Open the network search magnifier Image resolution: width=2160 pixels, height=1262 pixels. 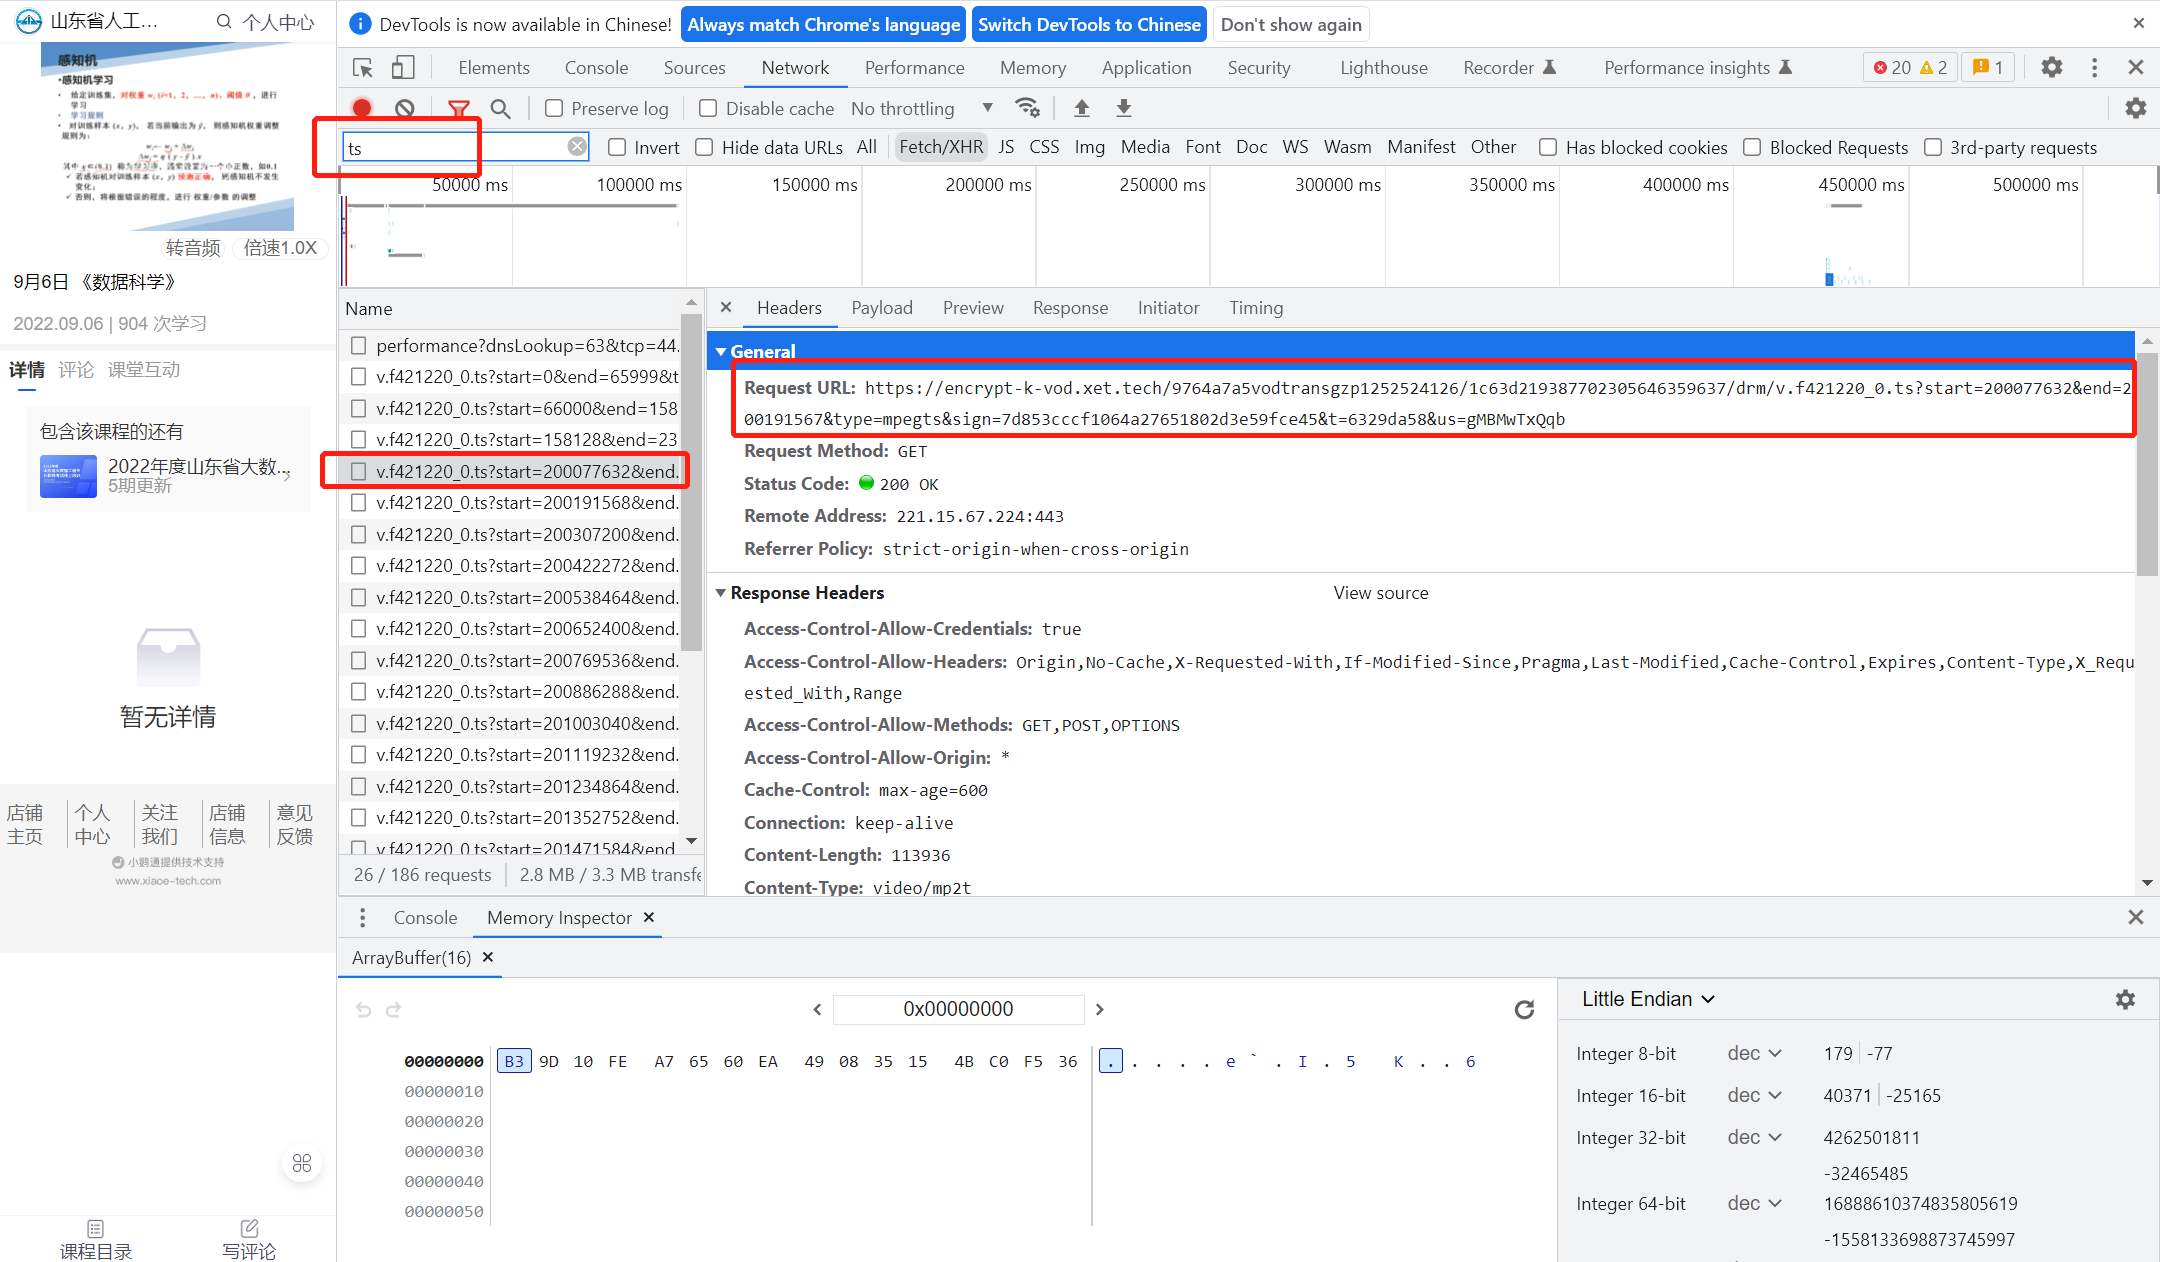(500, 108)
